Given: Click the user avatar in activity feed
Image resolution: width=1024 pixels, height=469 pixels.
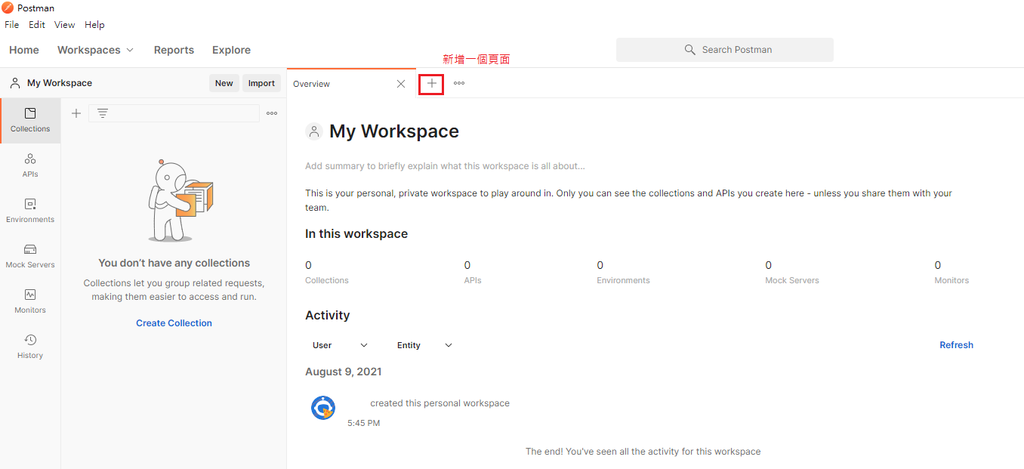Looking at the screenshot, I should point(323,408).
